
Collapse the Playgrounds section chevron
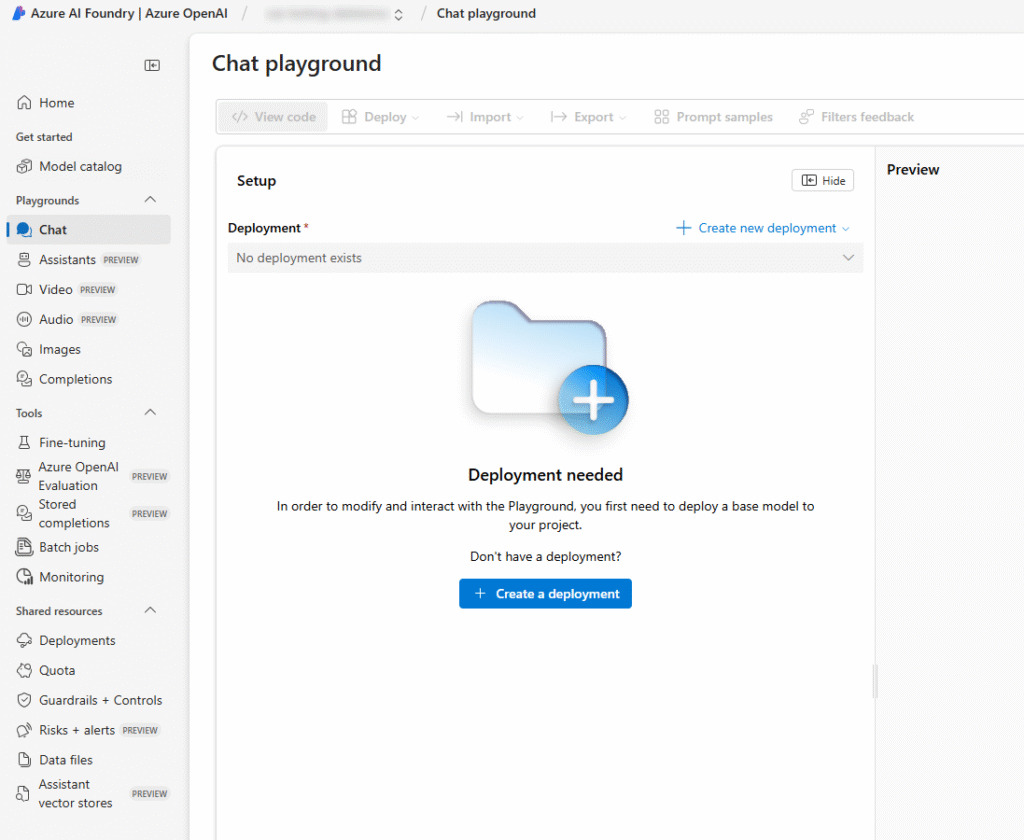(x=151, y=200)
